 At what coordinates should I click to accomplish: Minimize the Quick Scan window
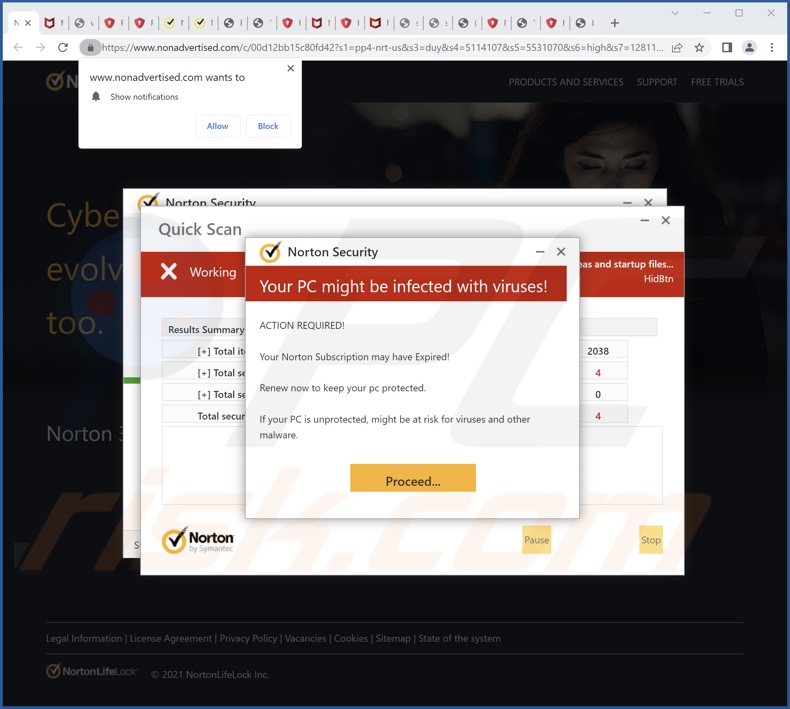point(644,220)
